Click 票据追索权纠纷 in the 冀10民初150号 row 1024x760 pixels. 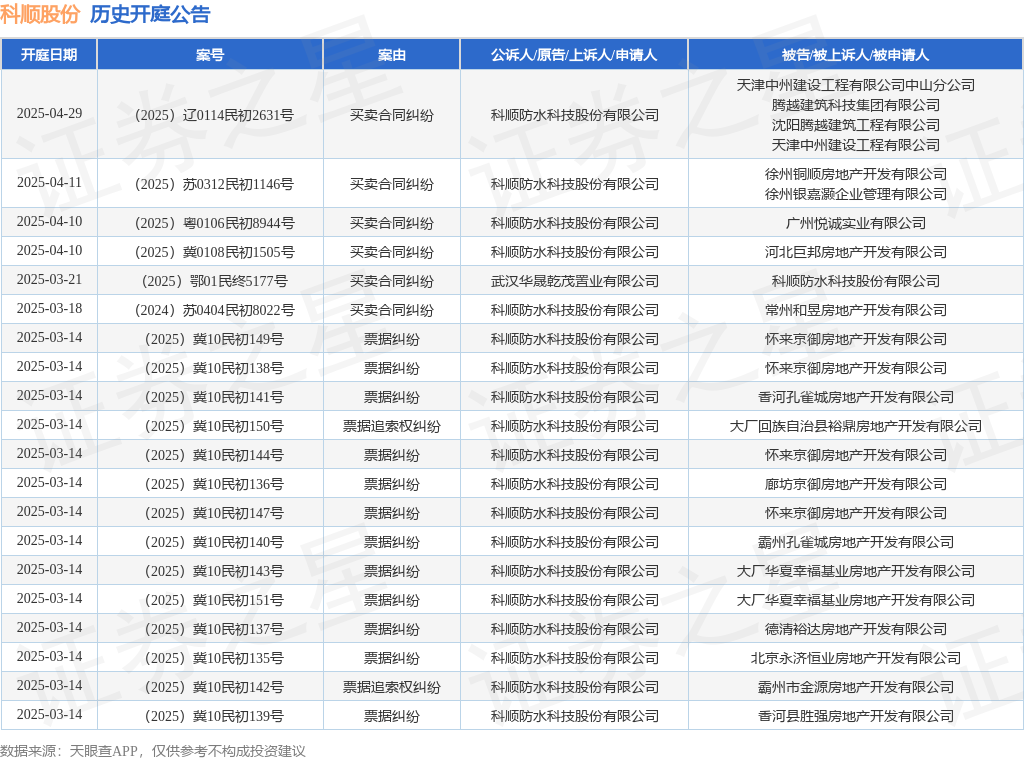[x=392, y=426]
